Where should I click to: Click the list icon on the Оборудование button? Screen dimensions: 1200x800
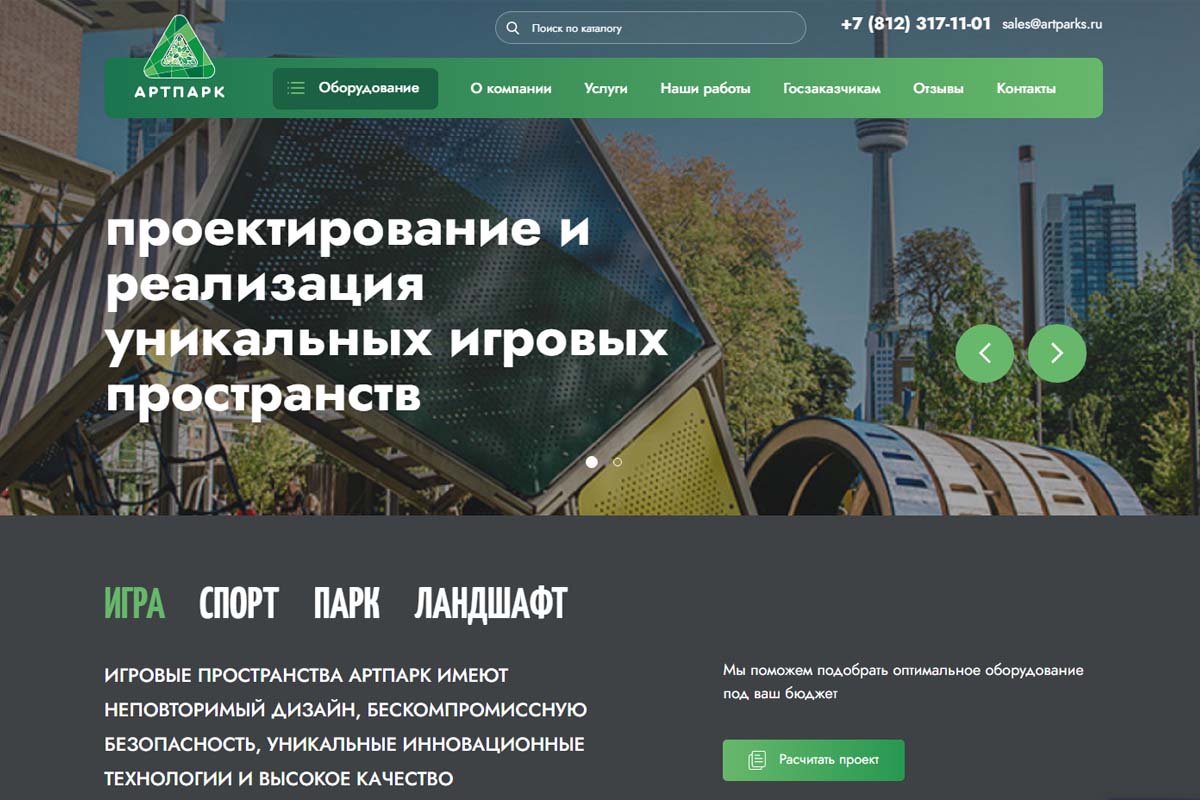(294, 88)
